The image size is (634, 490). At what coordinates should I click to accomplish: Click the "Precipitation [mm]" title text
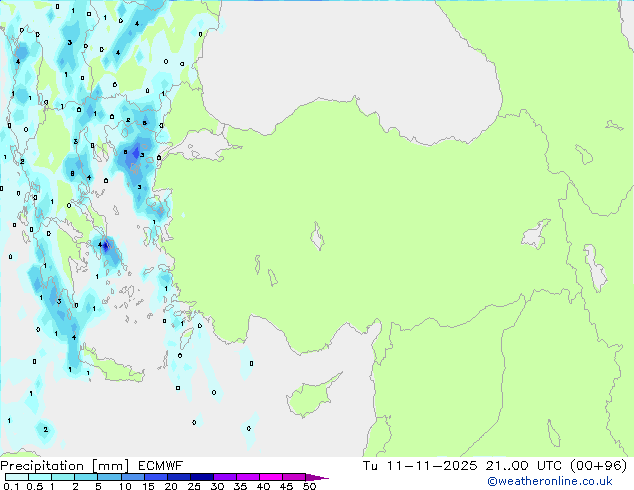pyautogui.click(x=65, y=466)
